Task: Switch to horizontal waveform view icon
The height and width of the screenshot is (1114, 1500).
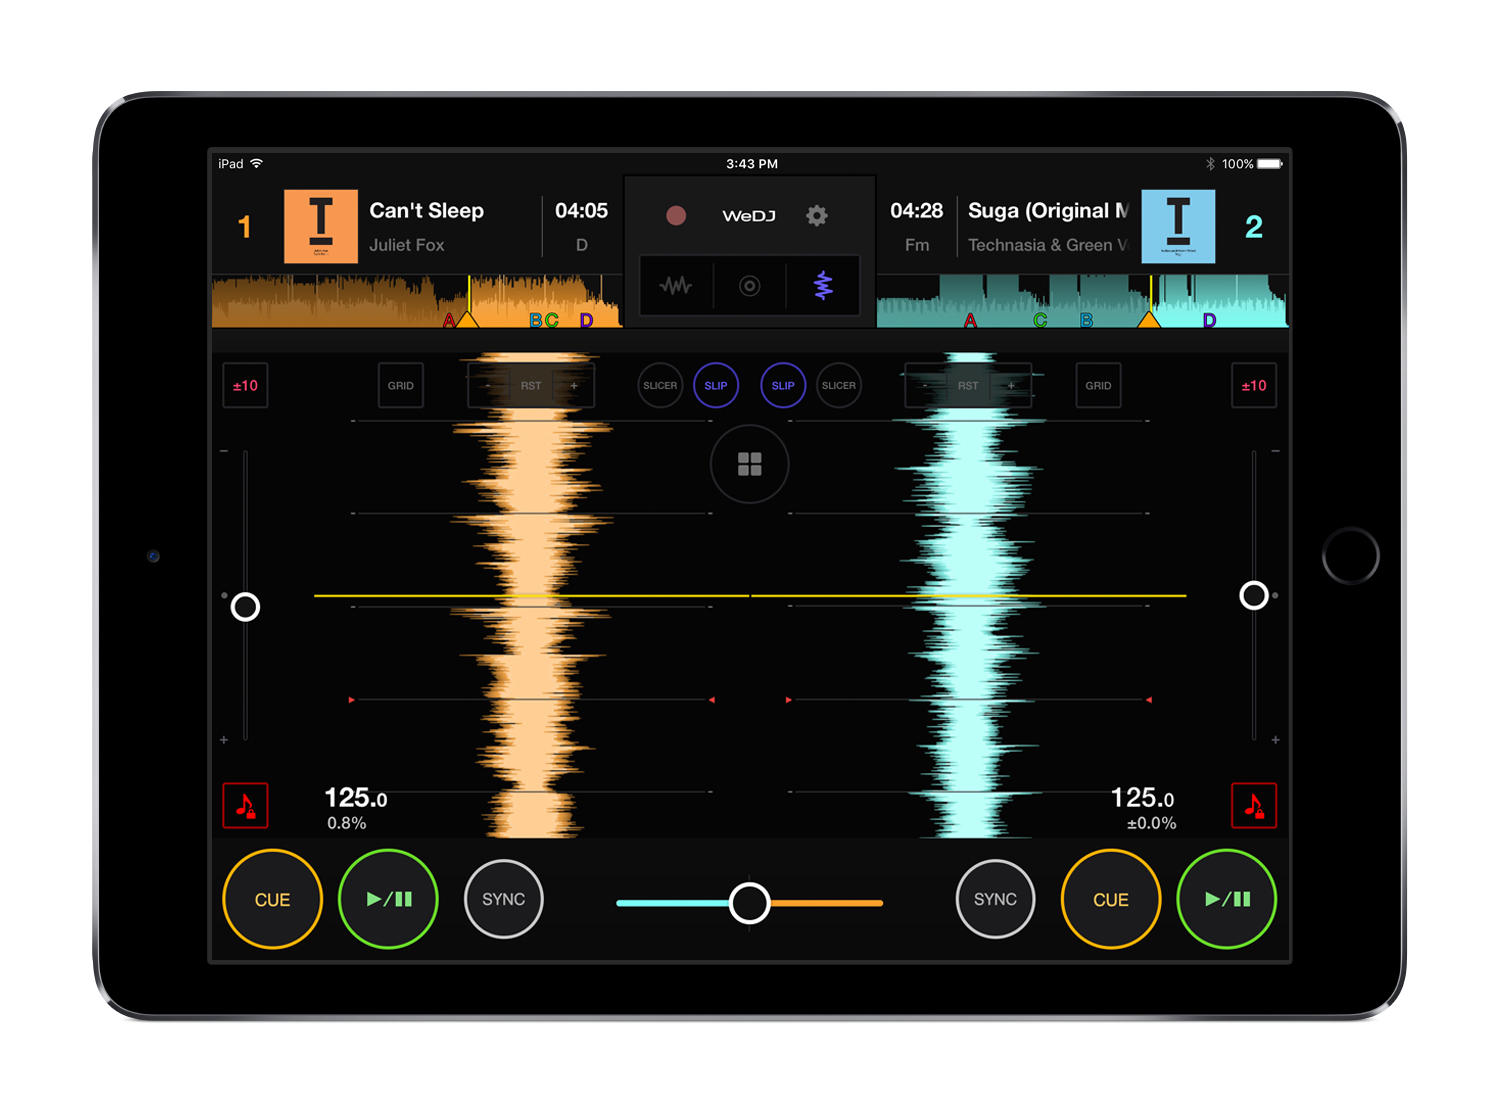Action: [676, 286]
